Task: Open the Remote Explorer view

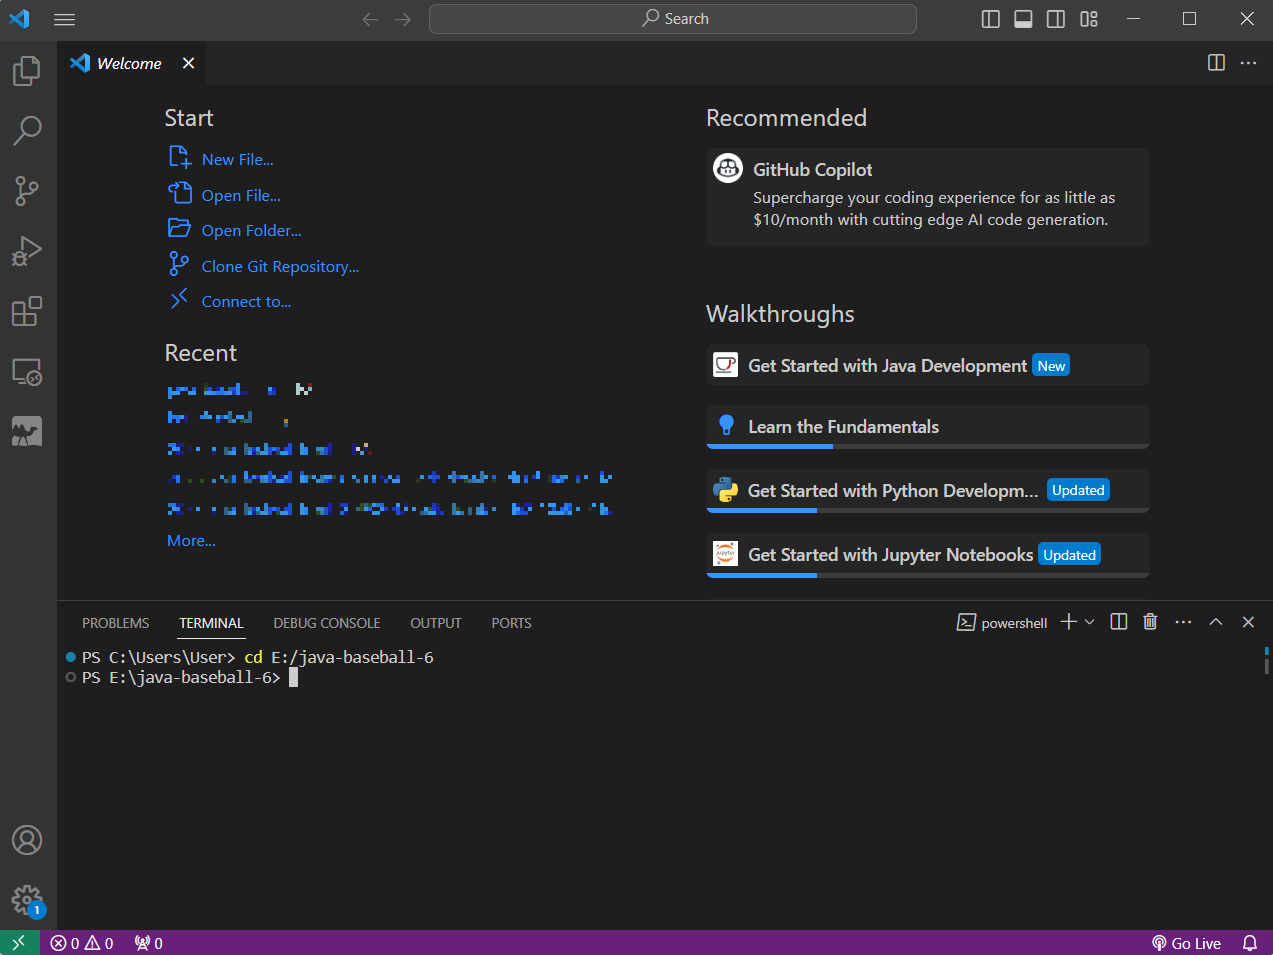Action: (27, 372)
